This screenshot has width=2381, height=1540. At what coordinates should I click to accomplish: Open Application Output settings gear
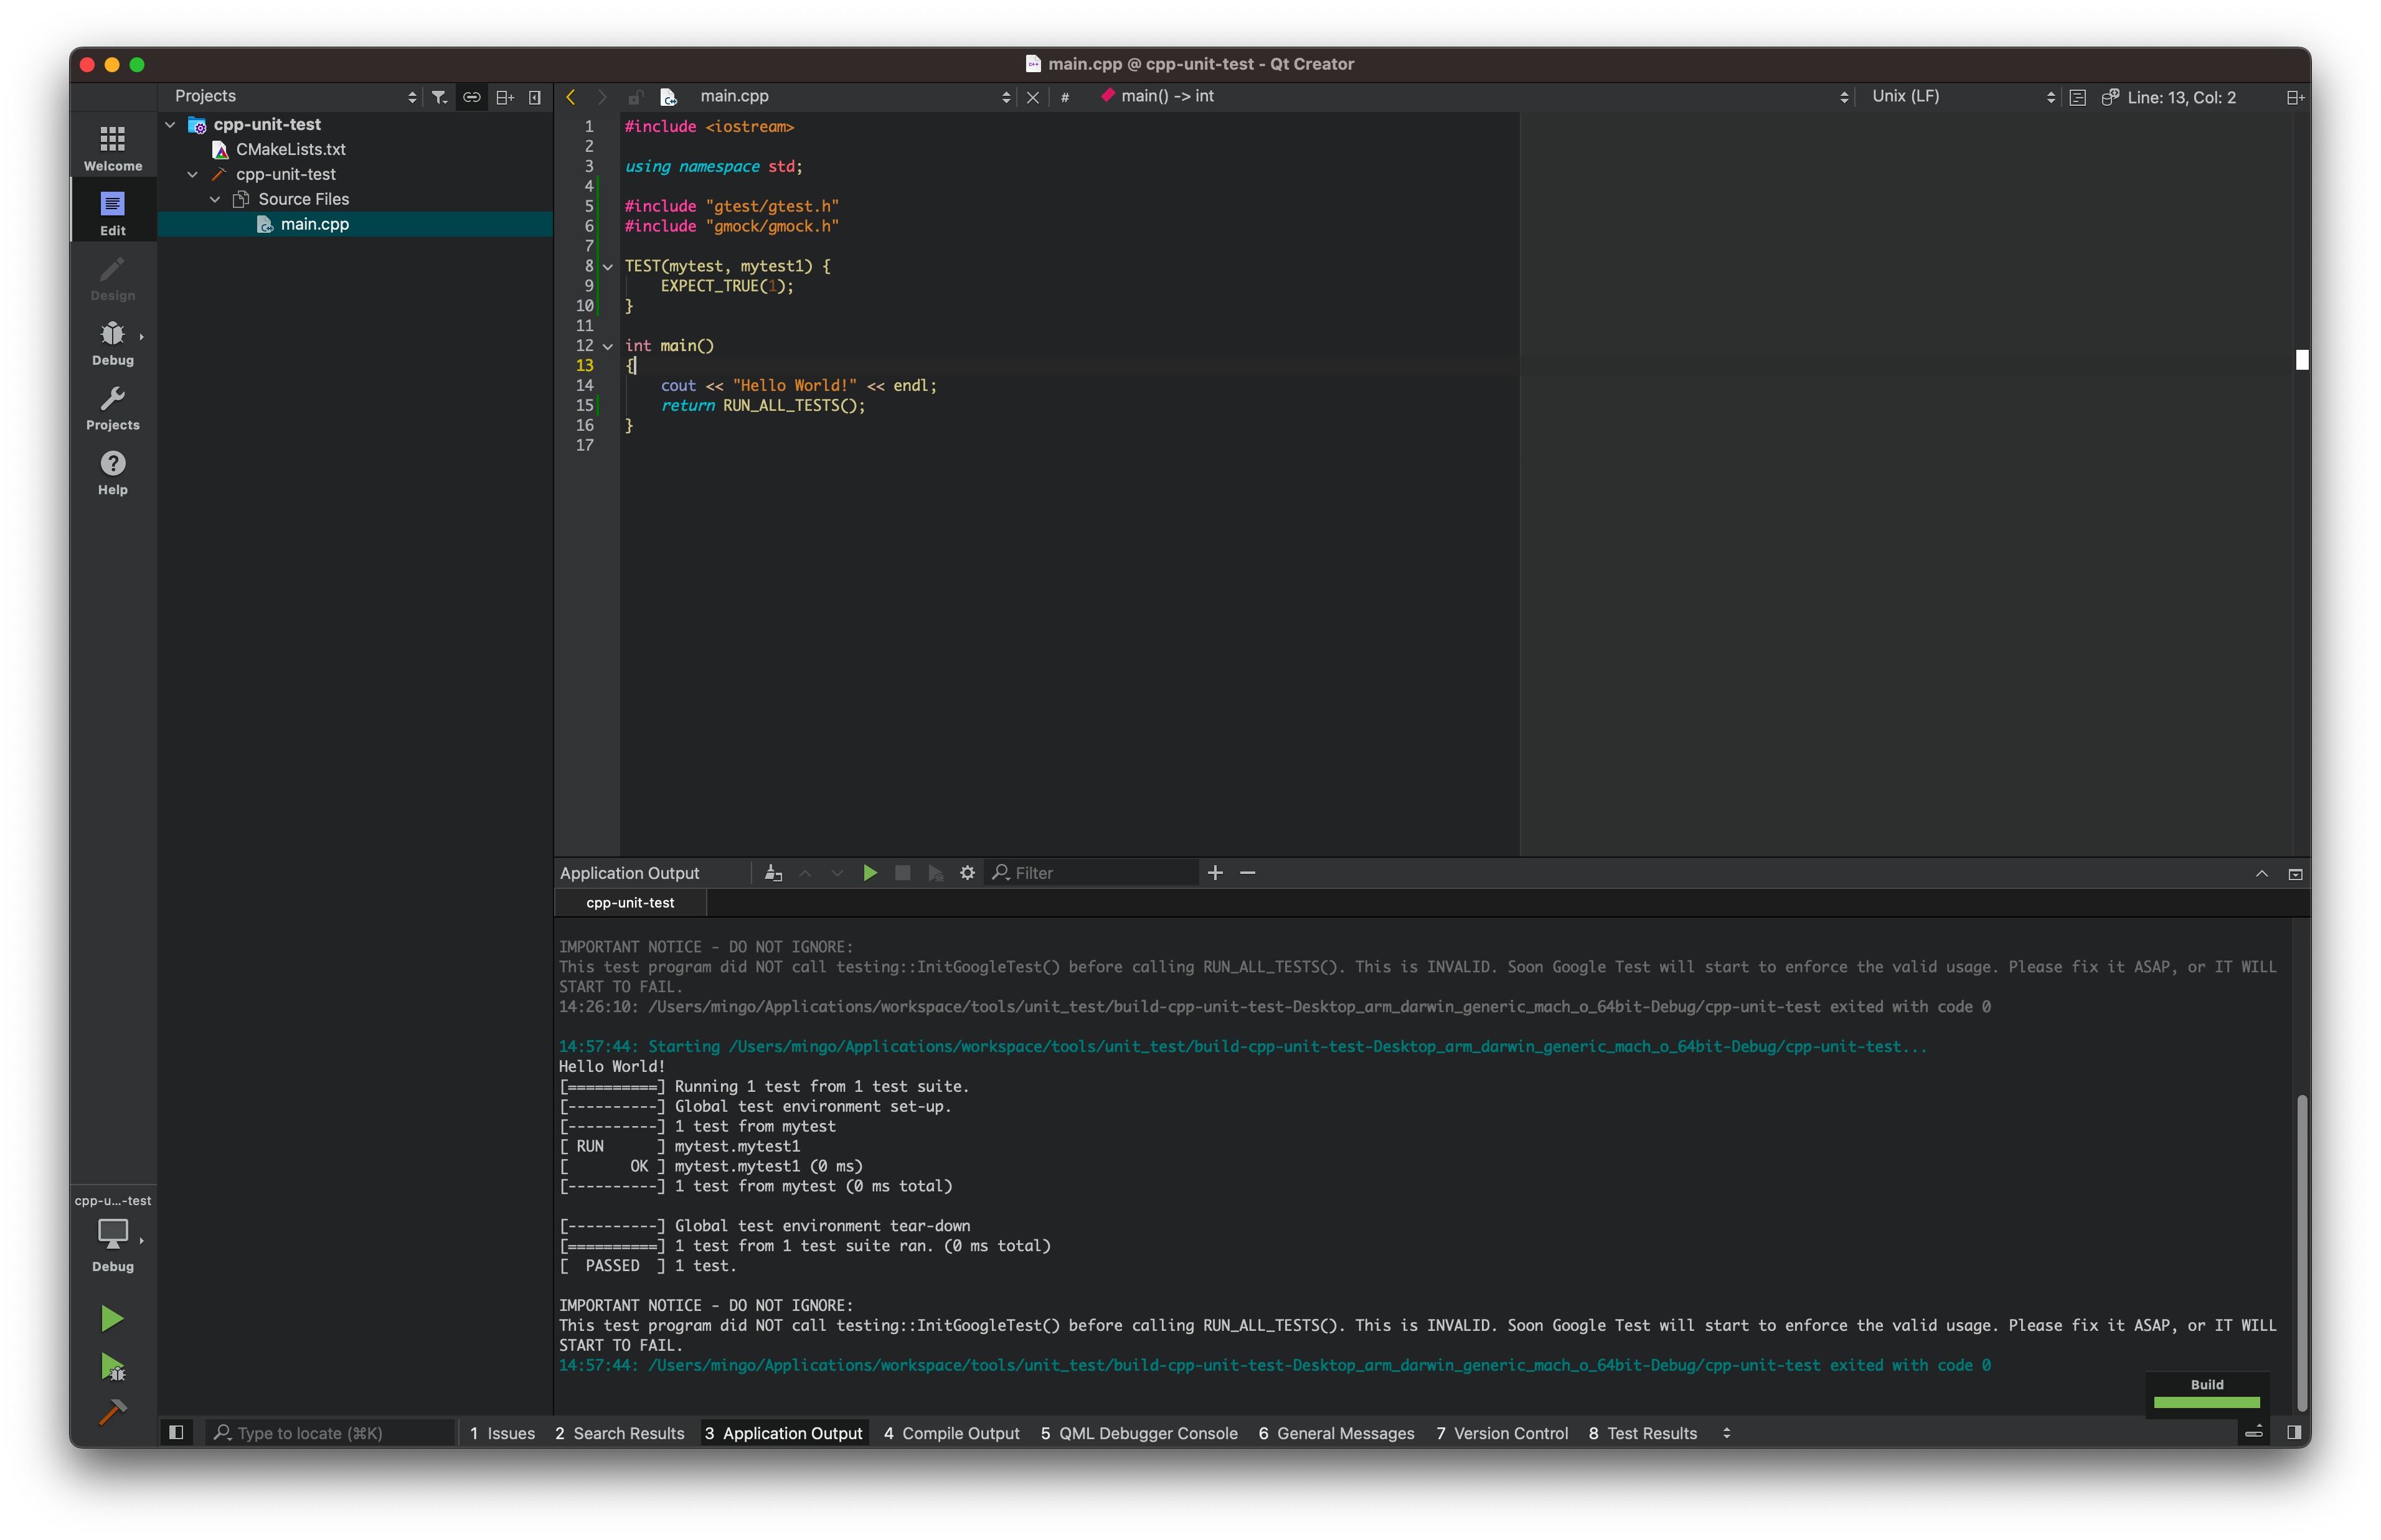click(967, 873)
